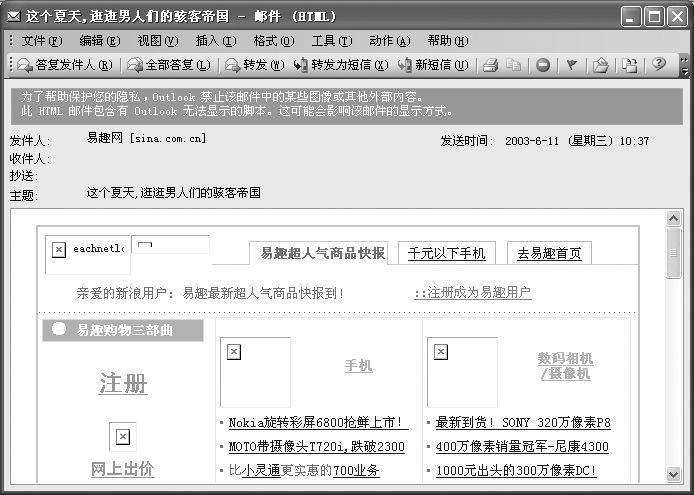Click the Reply All (全部答复) toolbar button
Viewport: 694px width, 495px height.
[x=170, y=65]
